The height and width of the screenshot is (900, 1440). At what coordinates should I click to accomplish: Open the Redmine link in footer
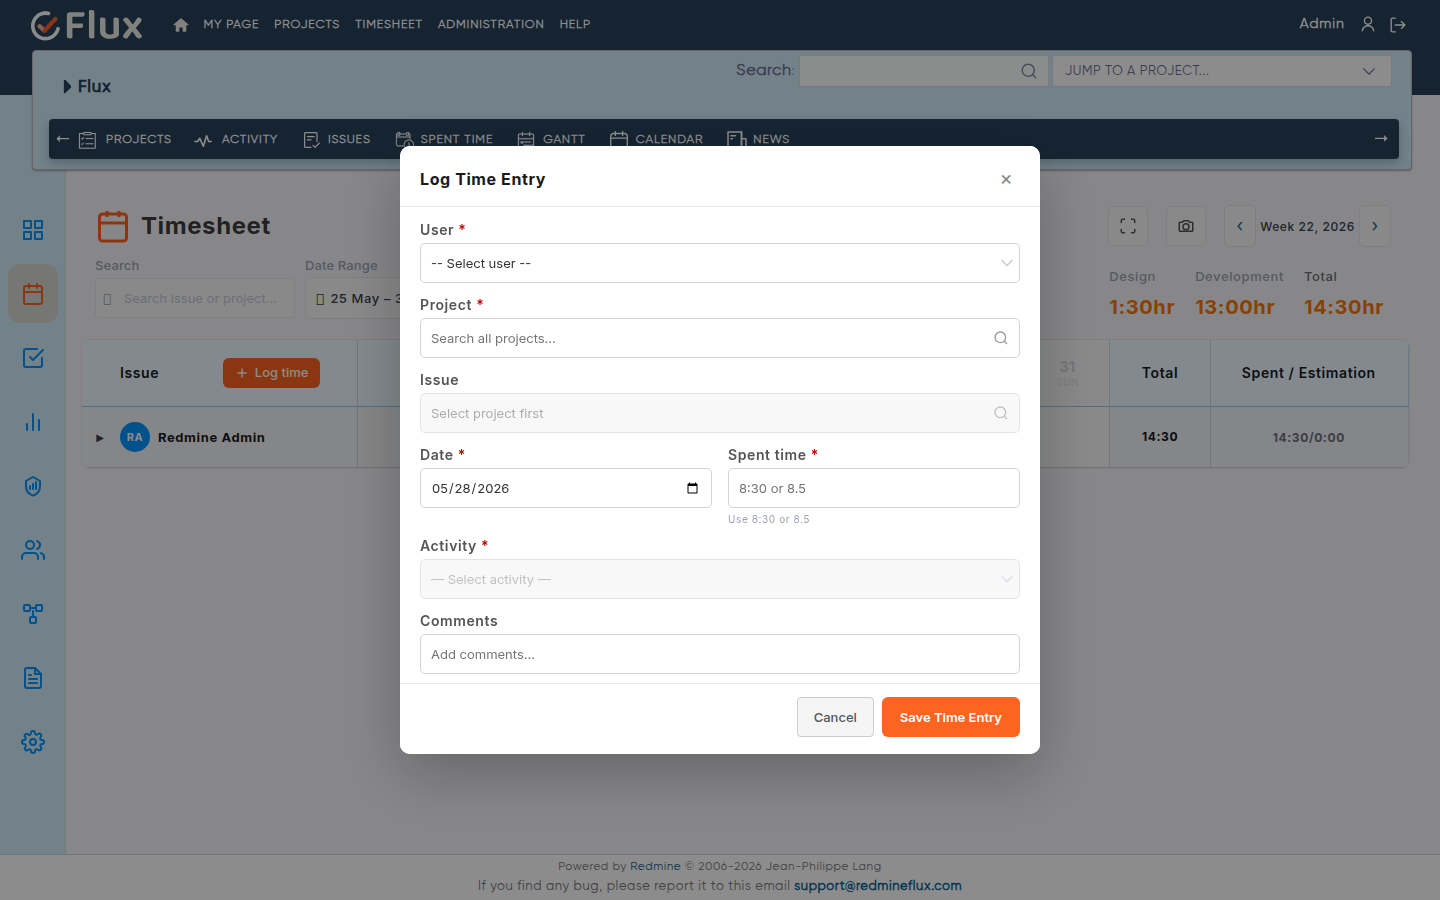pyautogui.click(x=655, y=866)
